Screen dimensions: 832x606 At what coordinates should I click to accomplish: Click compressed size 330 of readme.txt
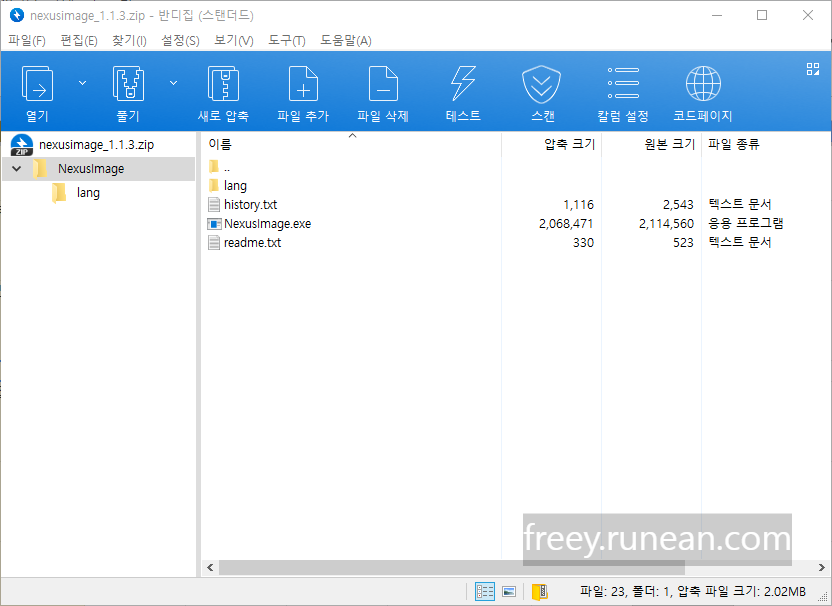tap(583, 243)
